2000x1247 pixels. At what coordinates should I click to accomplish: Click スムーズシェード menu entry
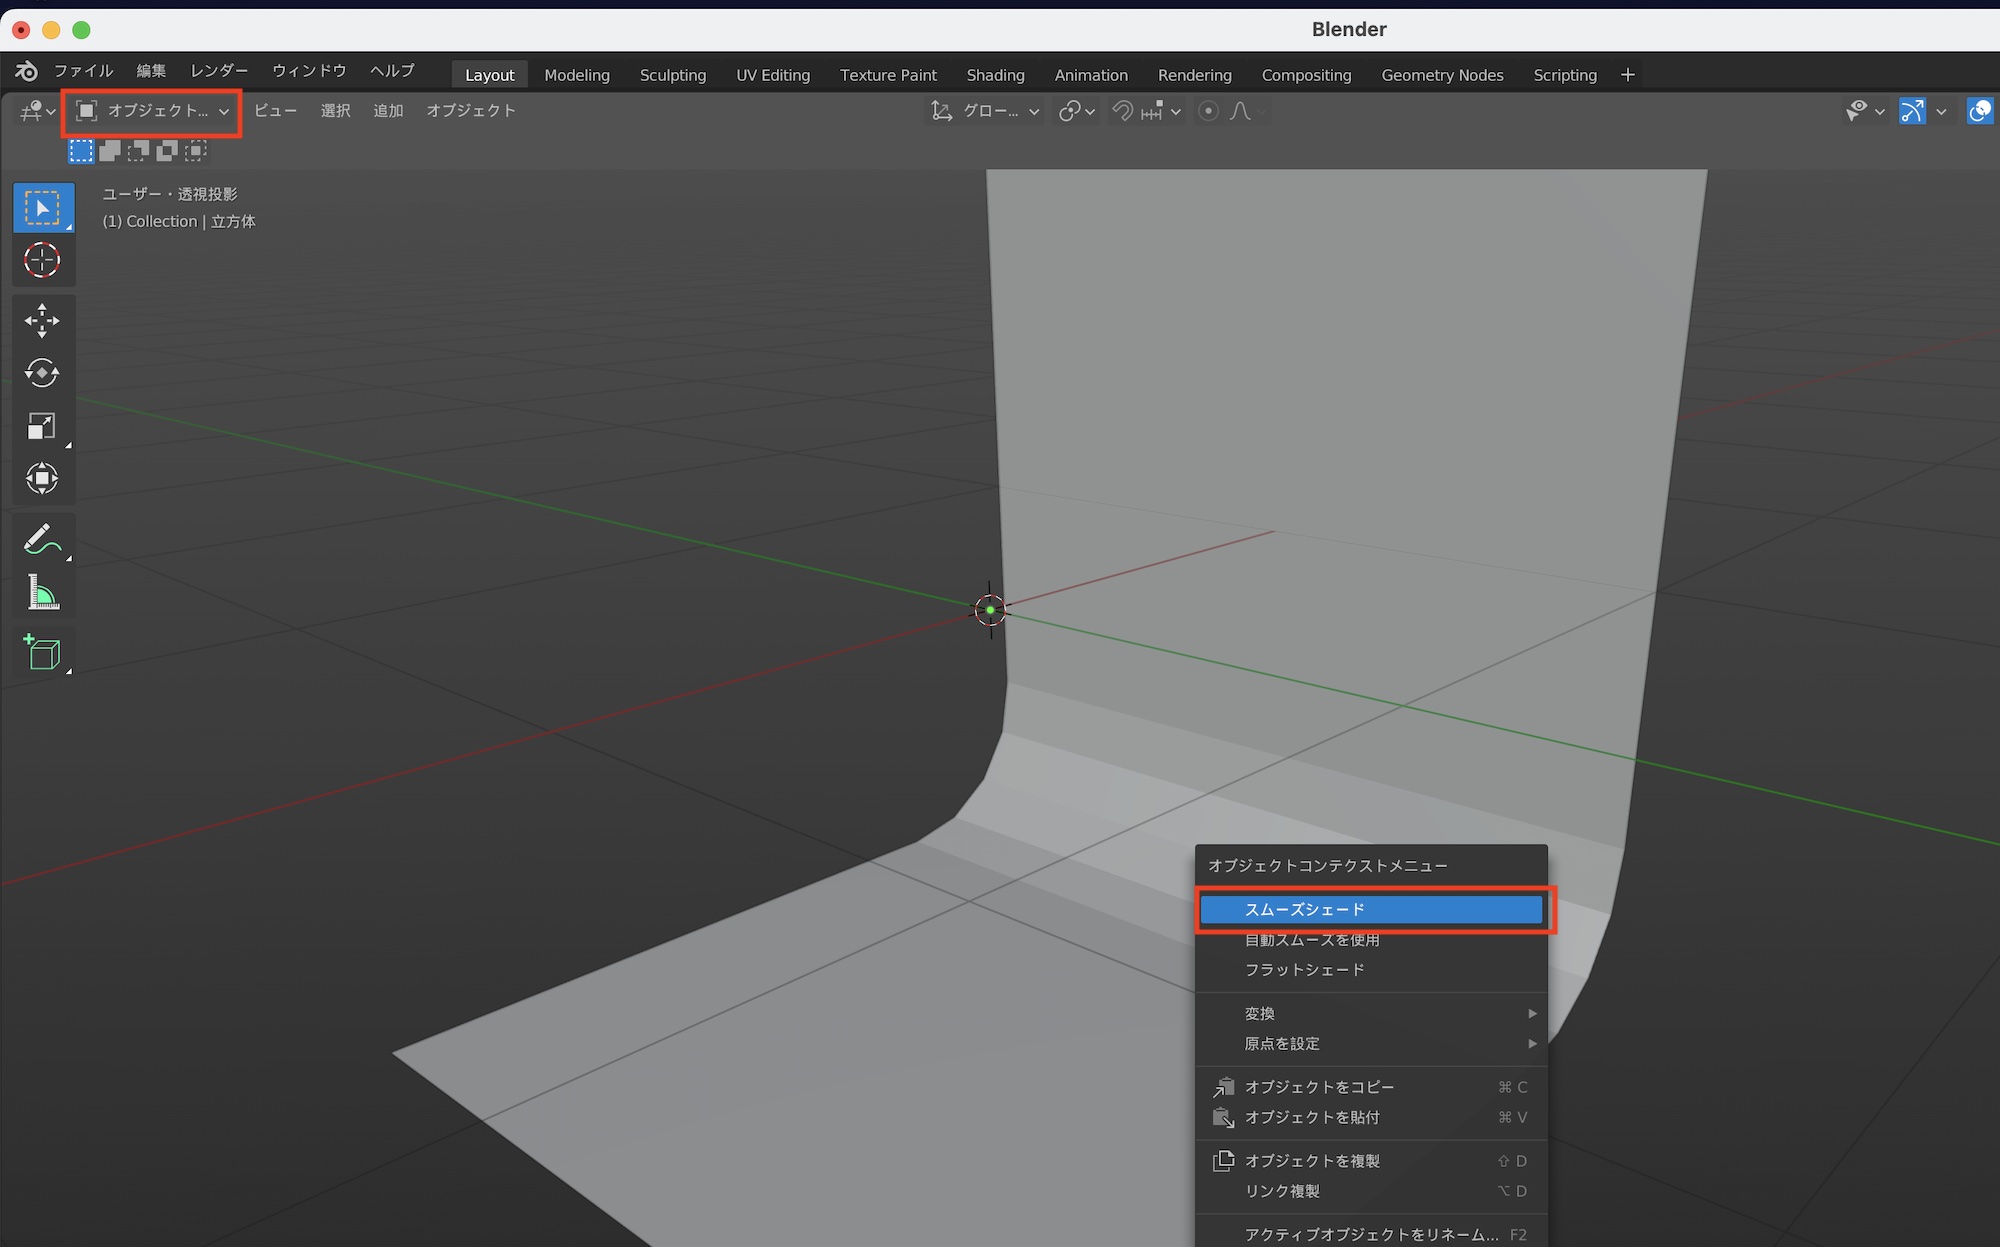point(1304,910)
